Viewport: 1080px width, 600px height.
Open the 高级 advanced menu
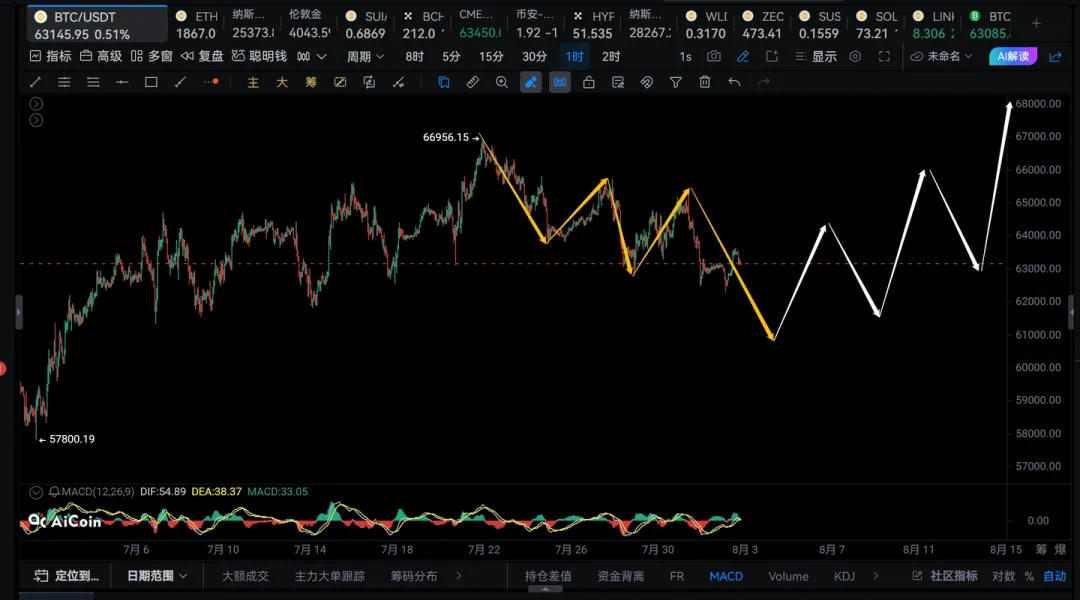pos(101,56)
